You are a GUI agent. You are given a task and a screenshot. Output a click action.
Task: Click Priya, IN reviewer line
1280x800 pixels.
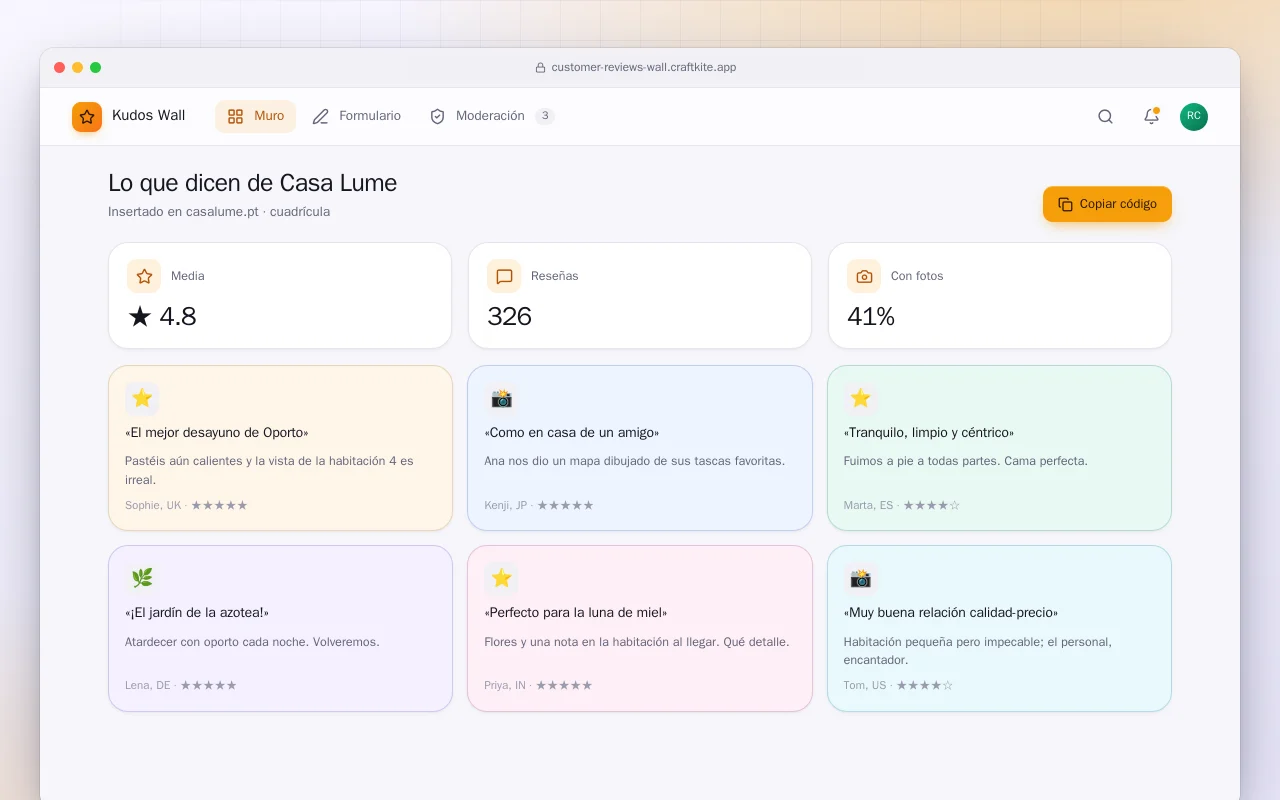click(538, 686)
